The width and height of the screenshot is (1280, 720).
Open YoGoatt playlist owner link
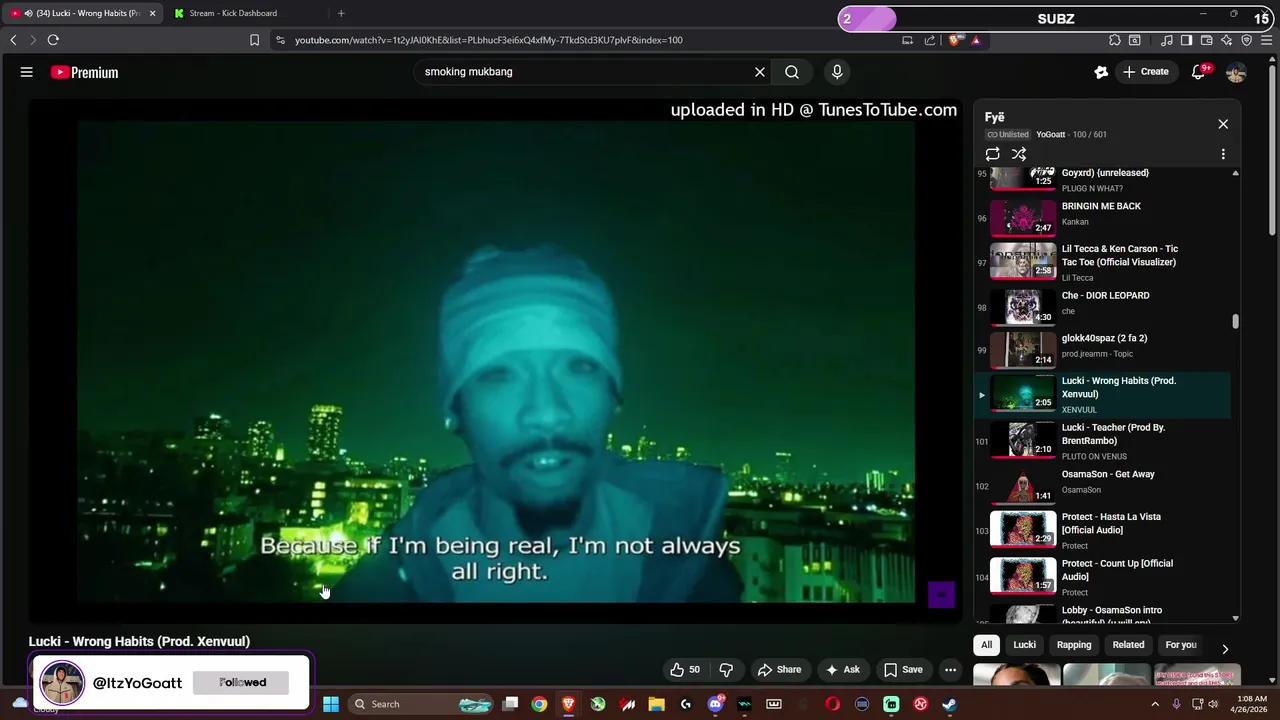(x=1050, y=134)
